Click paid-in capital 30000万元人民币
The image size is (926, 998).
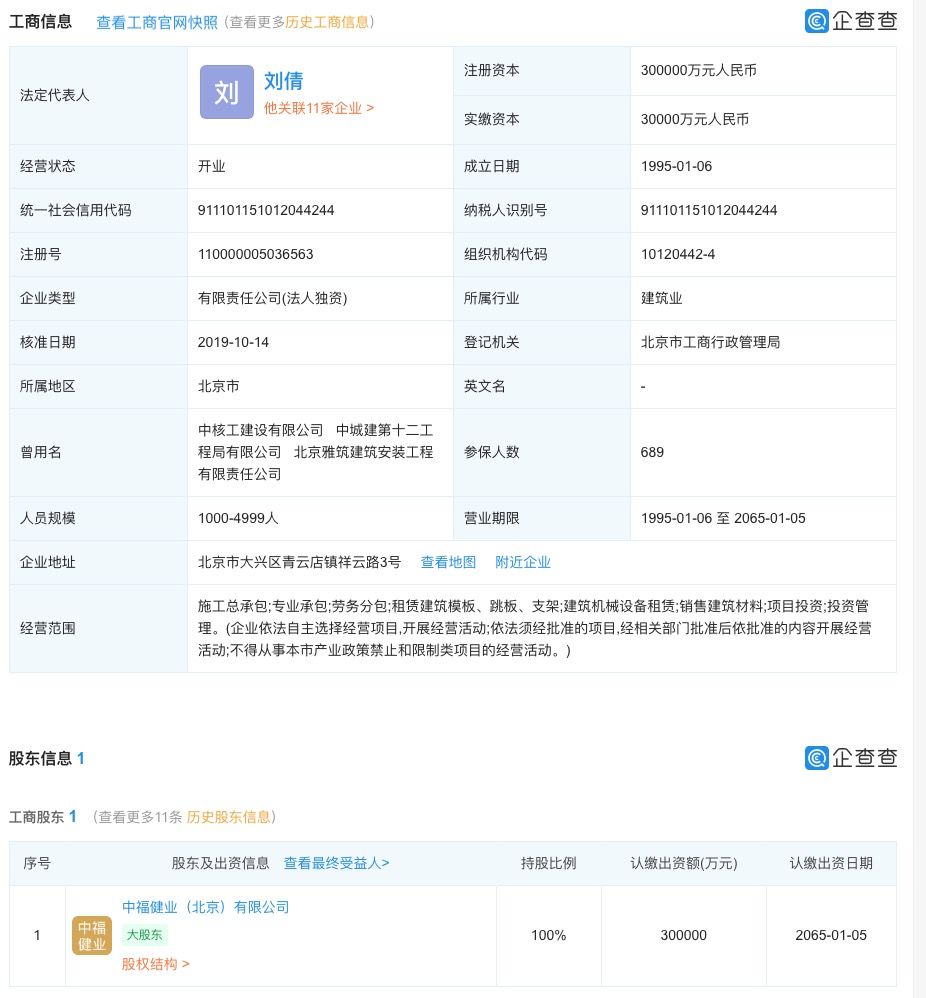click(x=695, y=119)
